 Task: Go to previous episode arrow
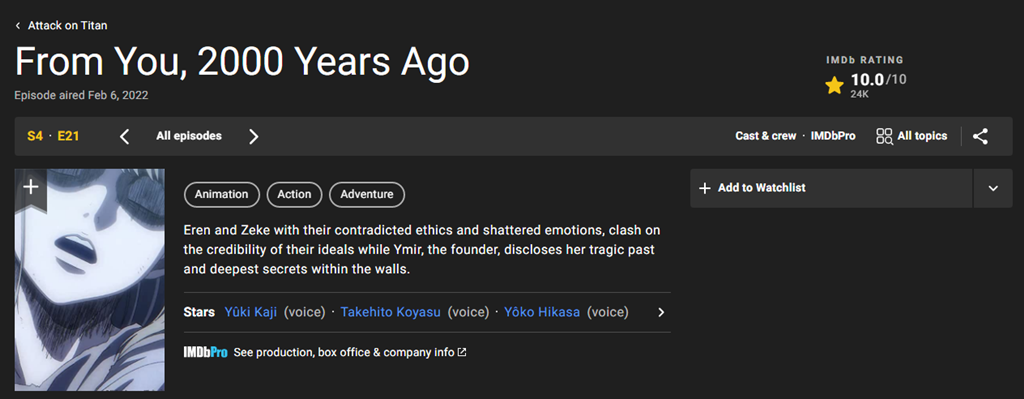tap(125, 136)
